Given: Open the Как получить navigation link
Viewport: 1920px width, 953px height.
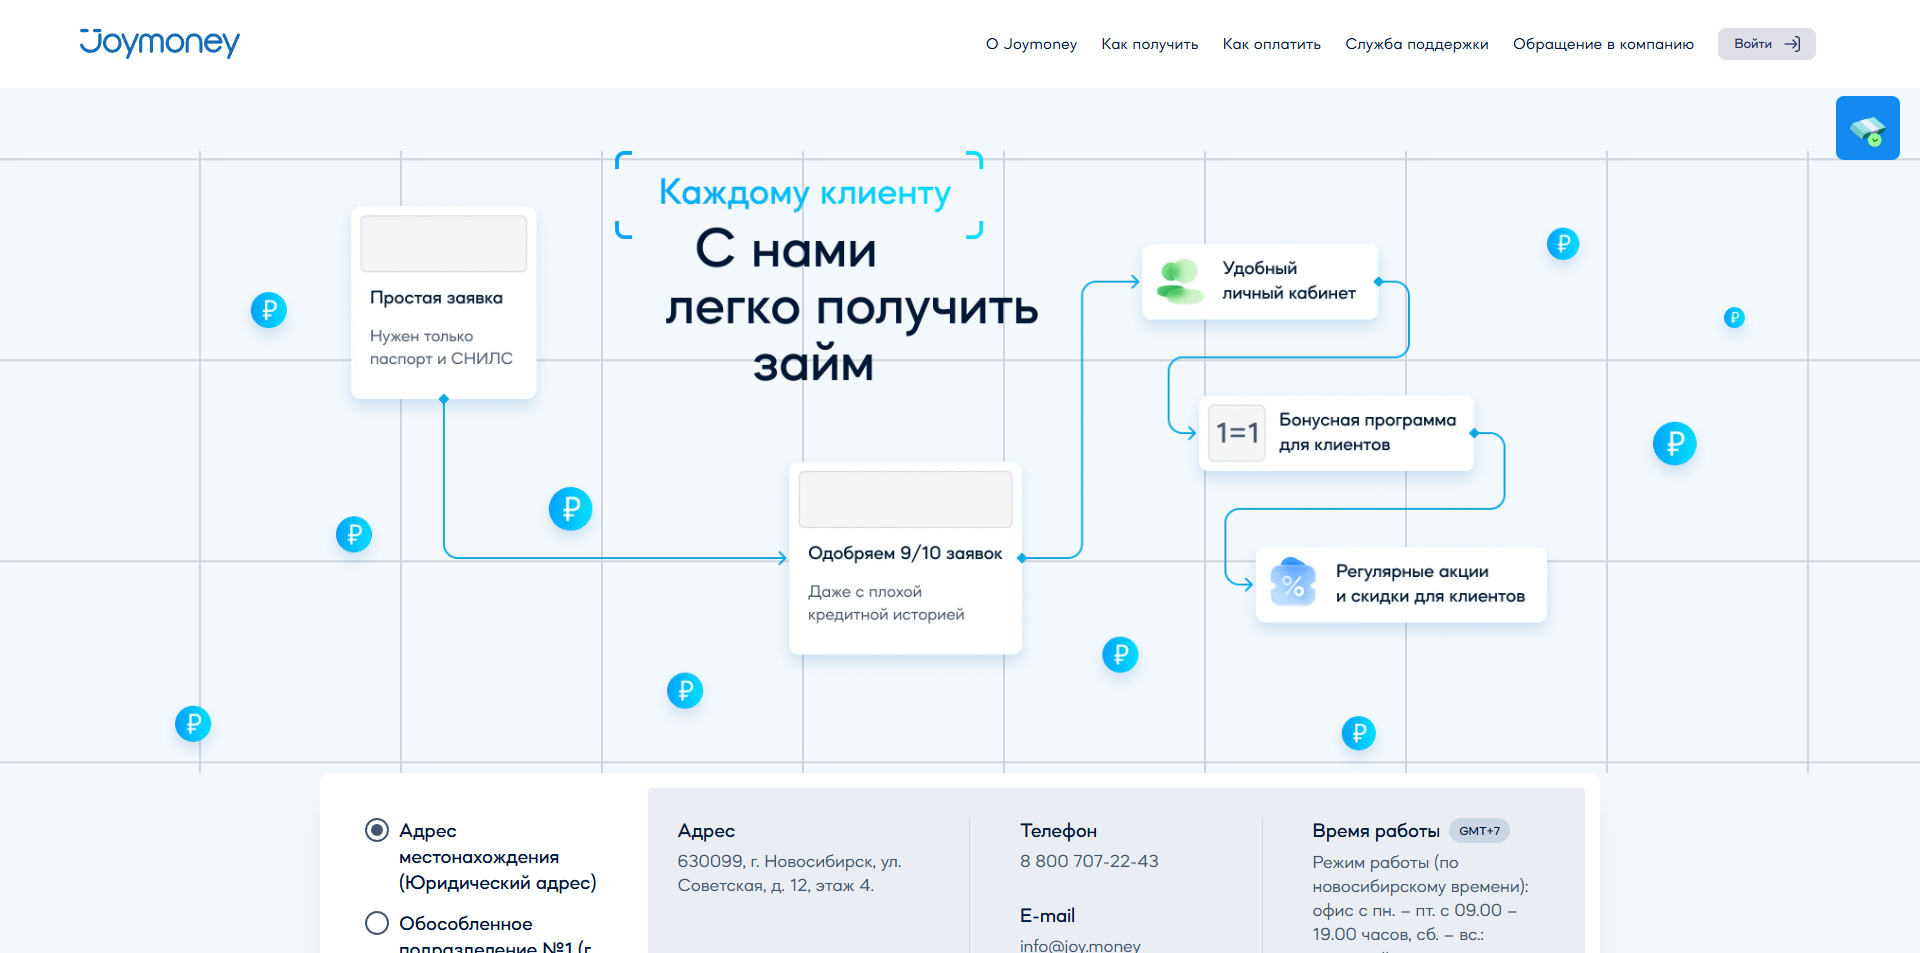Looking at the screenshot, I should click(x=1149, y=43).
